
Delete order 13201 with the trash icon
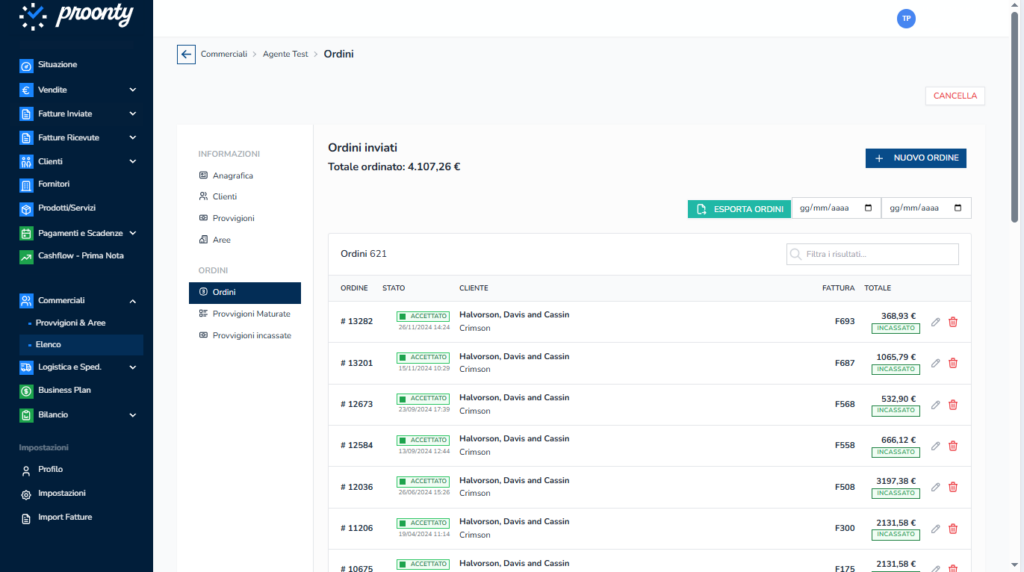click(x=953, y=363)
